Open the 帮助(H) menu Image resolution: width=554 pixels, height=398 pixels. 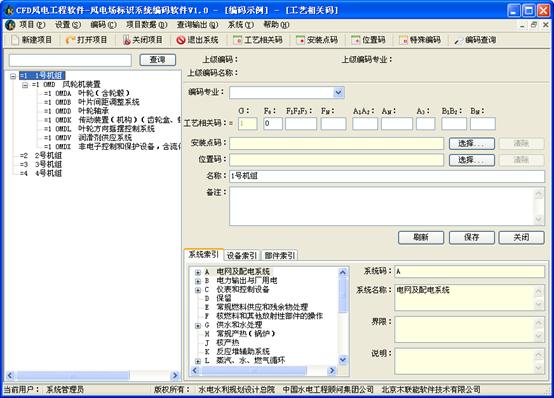click(x=276, y=25)
